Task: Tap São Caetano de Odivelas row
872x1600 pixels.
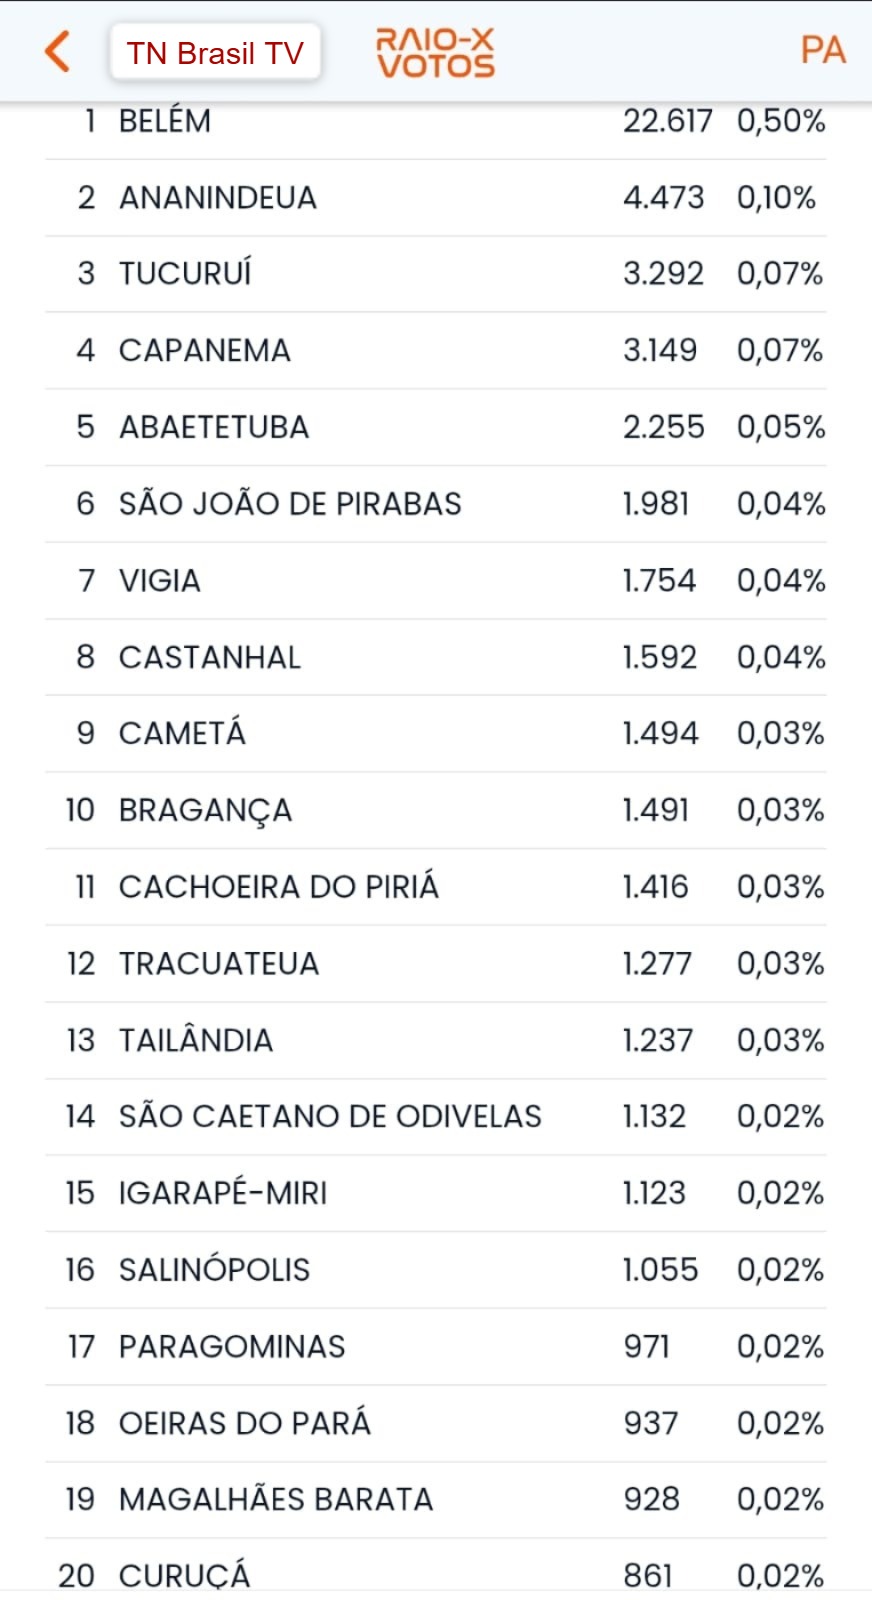Action: click(436, 1117)
